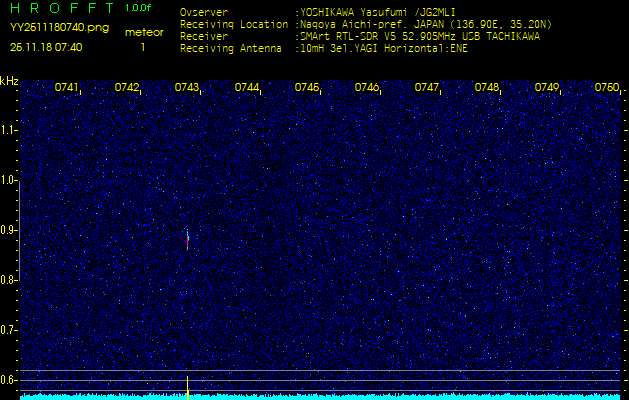
Task: Select the 10mH 3el.YAGI antenna description
Action: click(x=384, y=49)
